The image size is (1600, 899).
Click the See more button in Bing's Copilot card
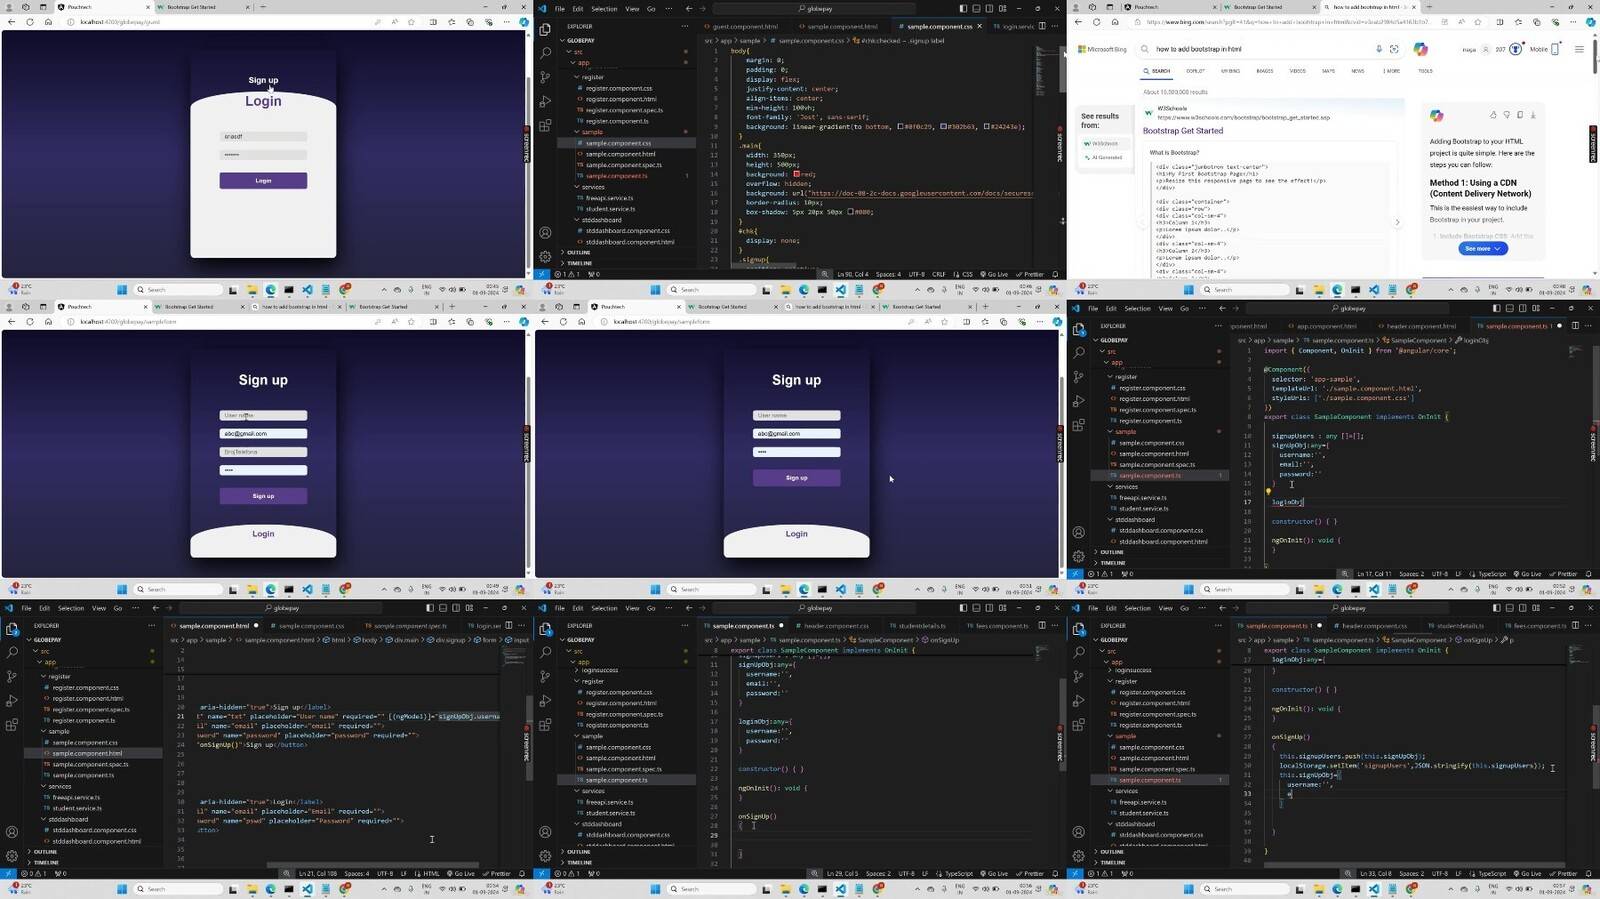click(x=1483, y=248)
